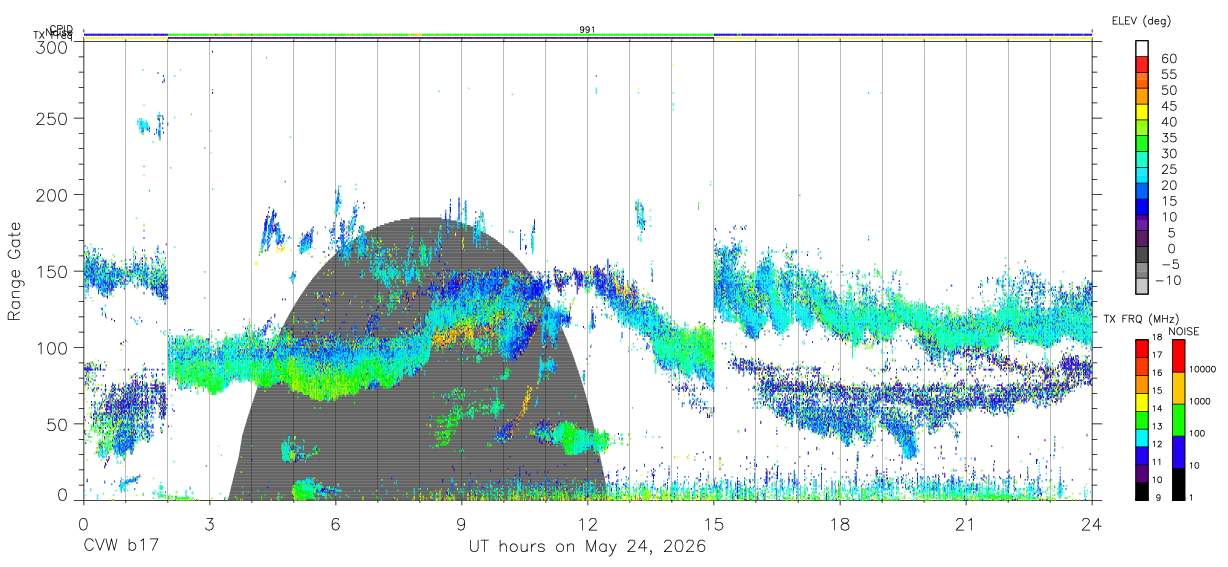Click the '21' hour tick on x-axis
1228x567 pixels.
click(966, 524)
